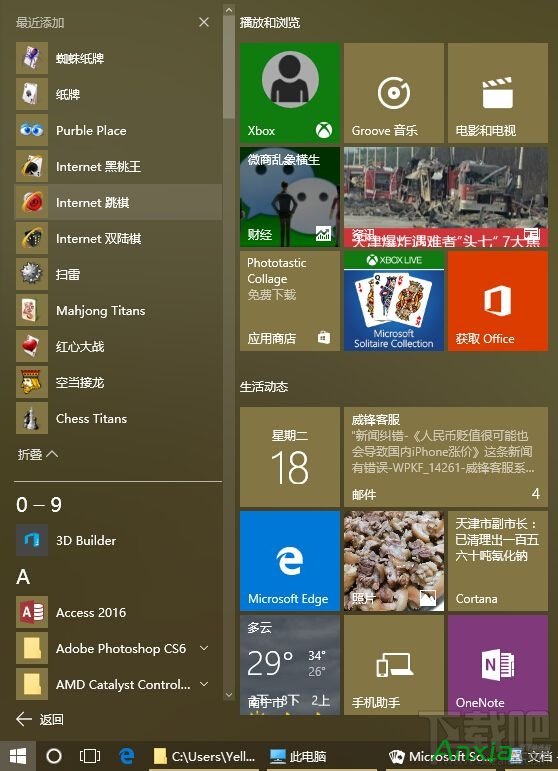This screenshot has width=558, height=771.
Task: Open the 资讯 news tile
Action: point(446,197)
